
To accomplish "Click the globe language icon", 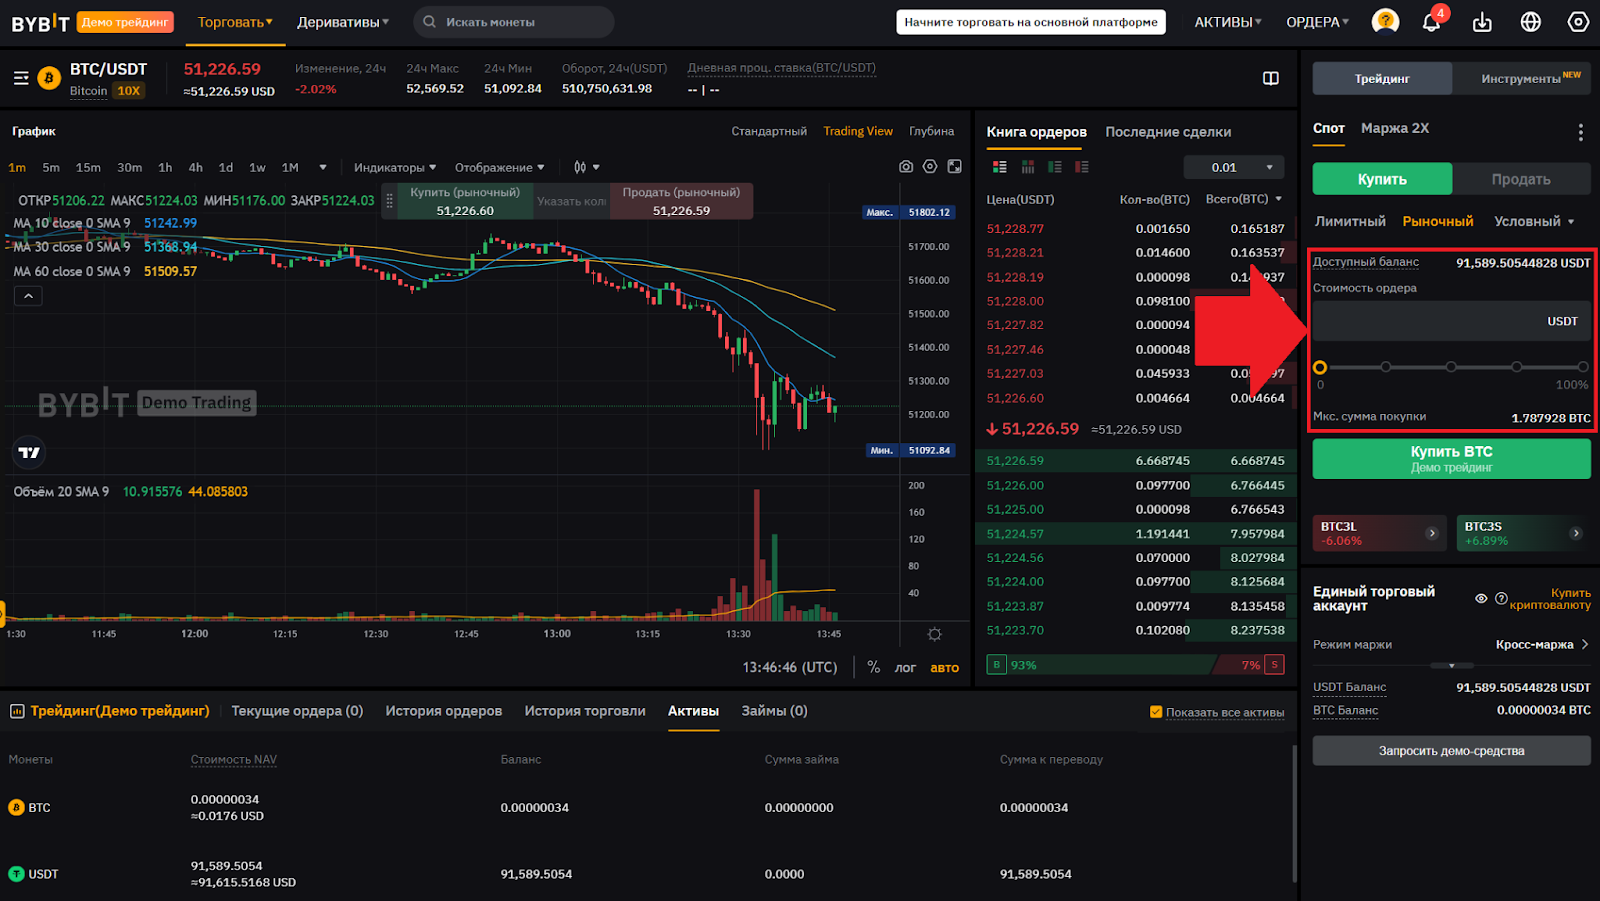I will [1530, 22].
